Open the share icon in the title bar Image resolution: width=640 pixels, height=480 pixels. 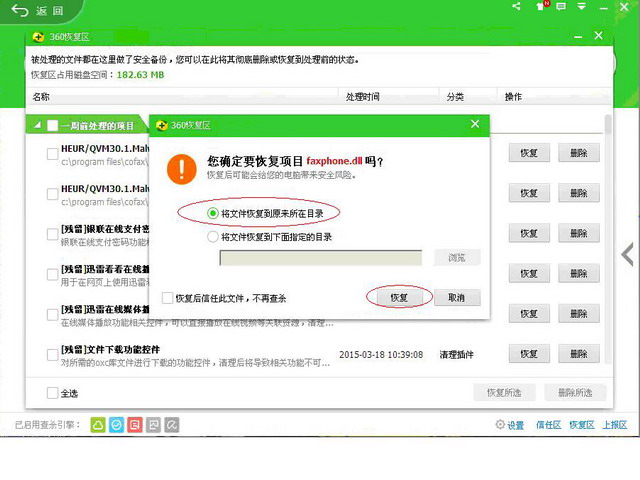point(516,6)
